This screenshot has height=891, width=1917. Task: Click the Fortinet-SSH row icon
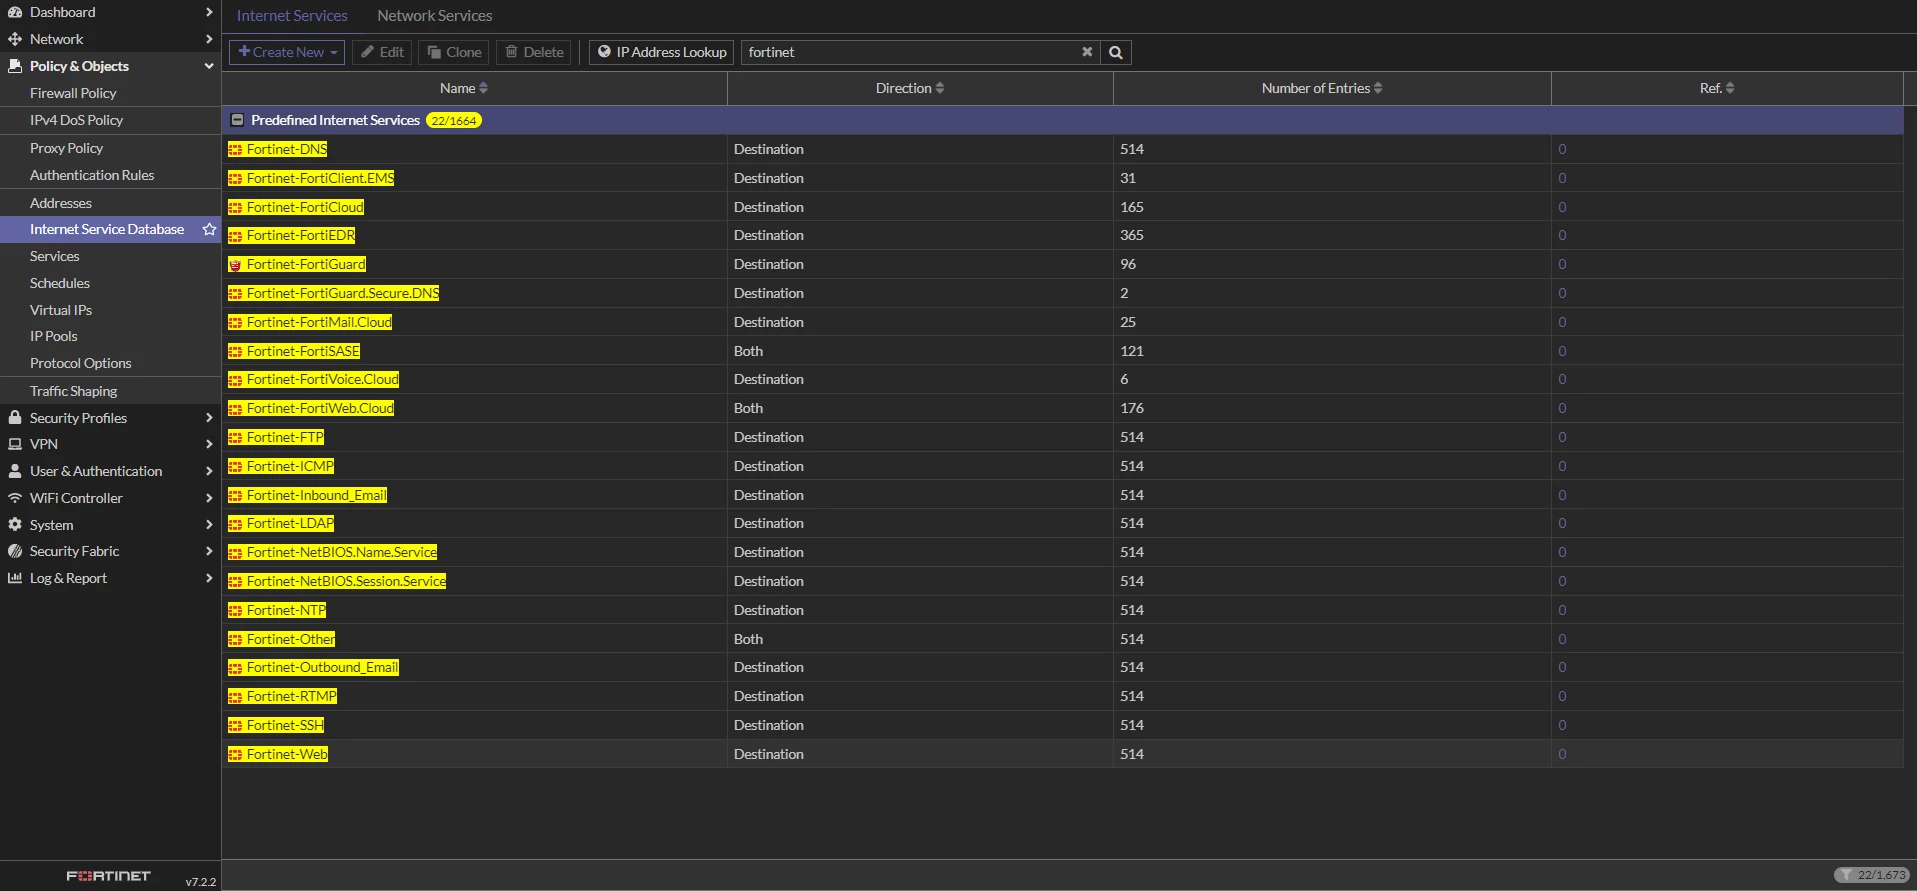[235, 726]
